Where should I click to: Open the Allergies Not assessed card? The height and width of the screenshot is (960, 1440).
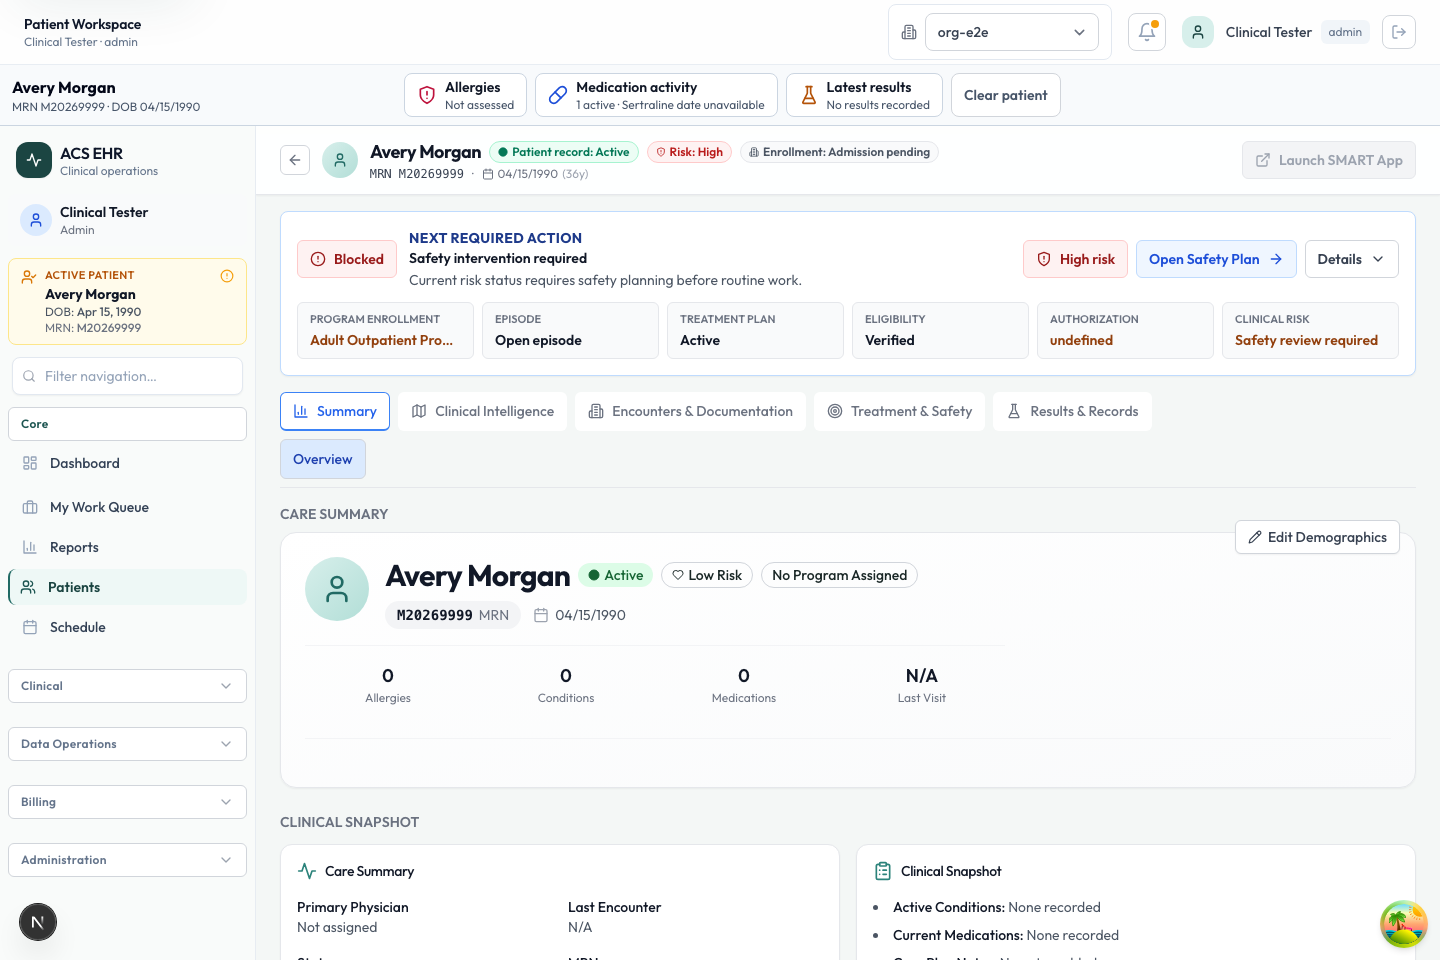[466, 95]
